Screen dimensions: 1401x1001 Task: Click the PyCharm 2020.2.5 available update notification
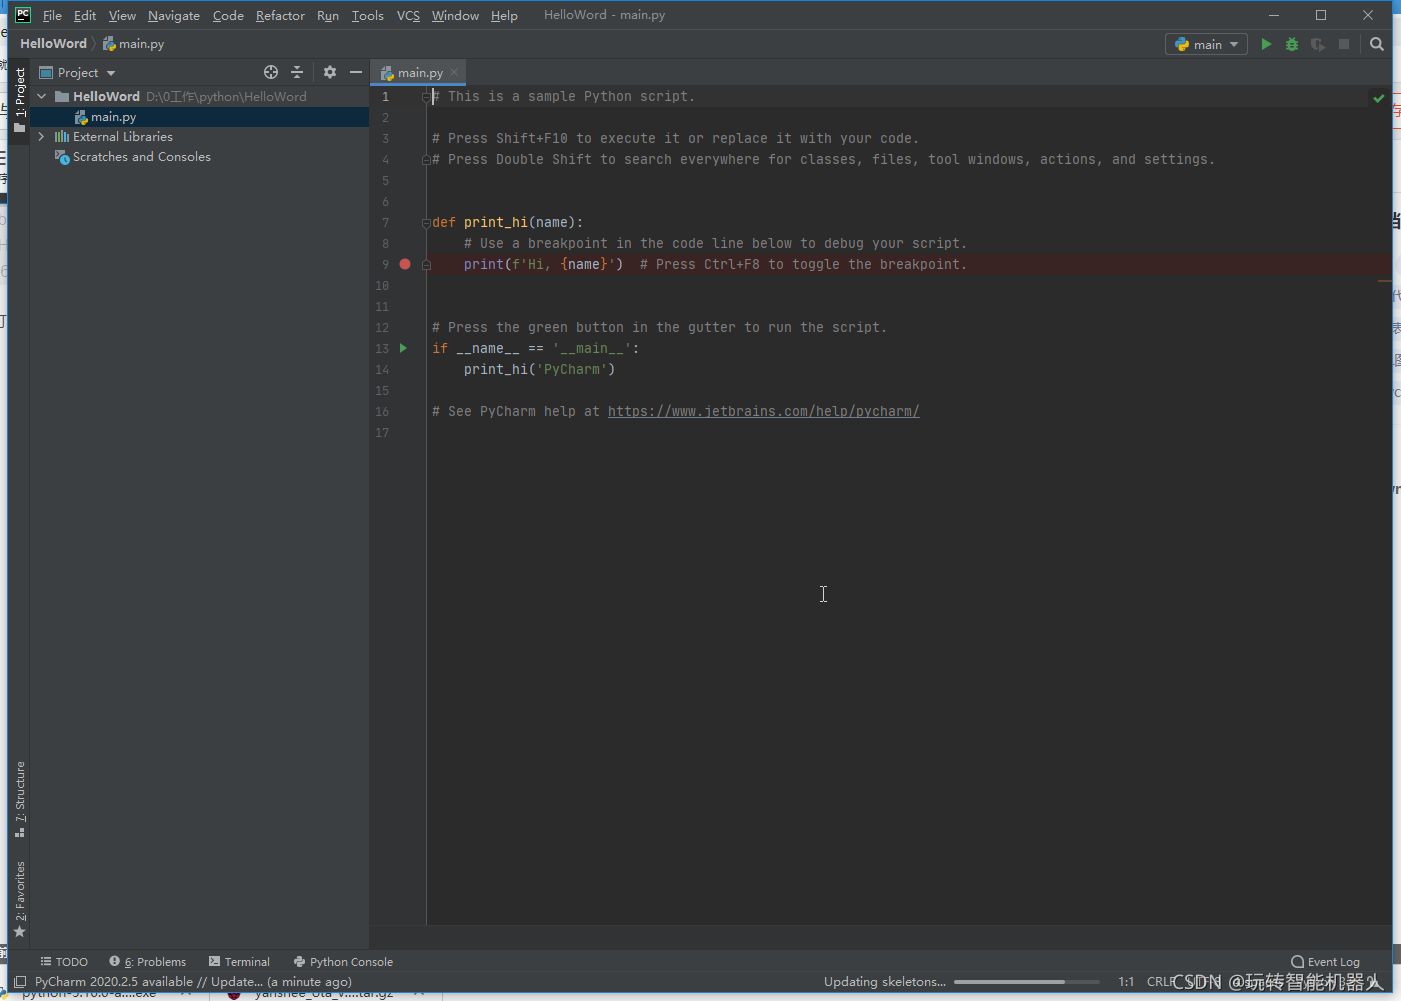click(193, 982)
